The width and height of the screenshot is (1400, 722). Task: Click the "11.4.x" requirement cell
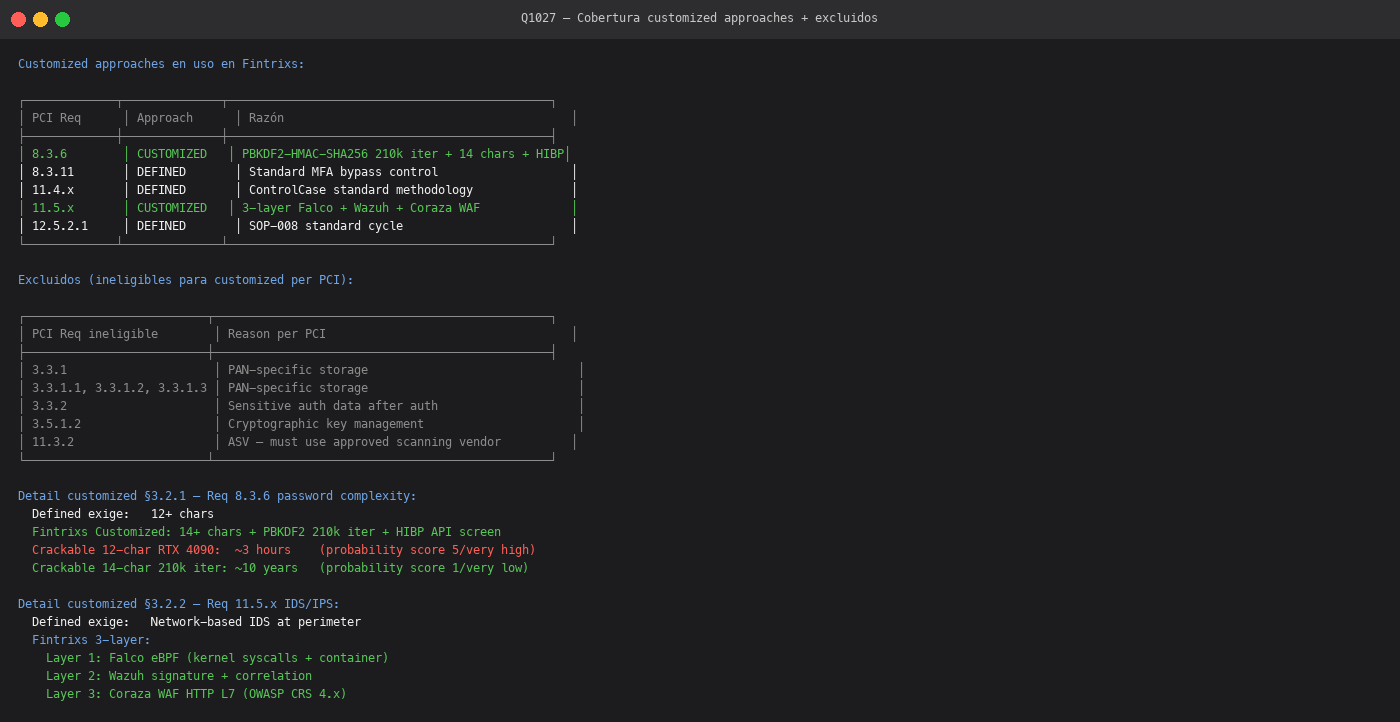53,190
